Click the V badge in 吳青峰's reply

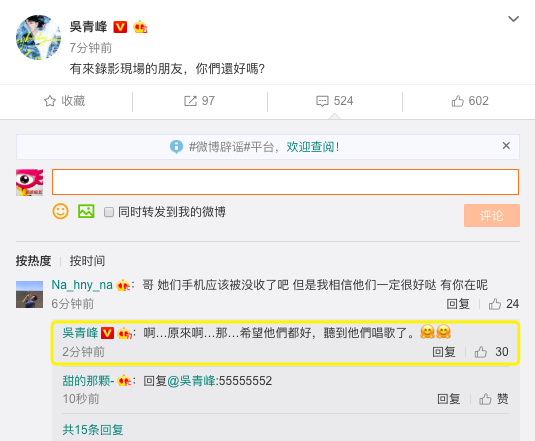coord(107,333)
